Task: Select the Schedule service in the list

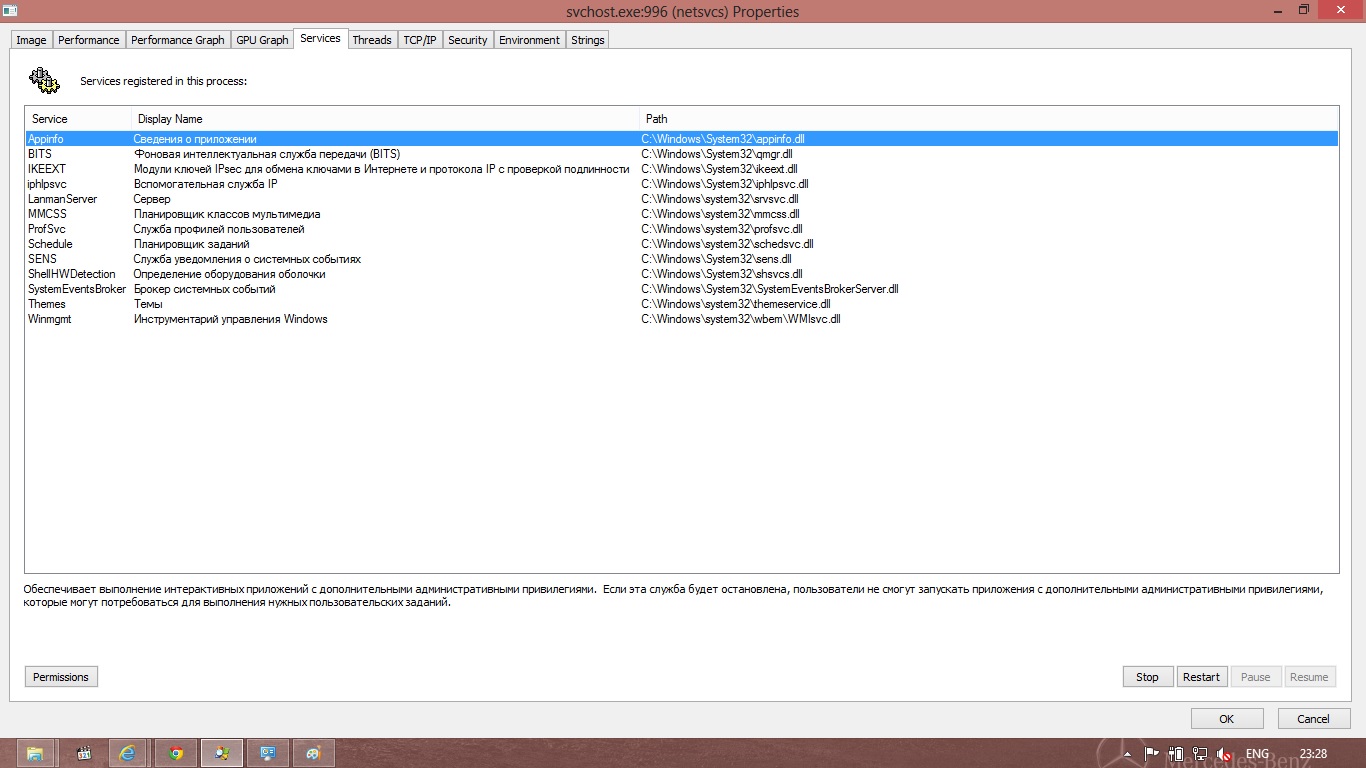Action: click(50, 244)
